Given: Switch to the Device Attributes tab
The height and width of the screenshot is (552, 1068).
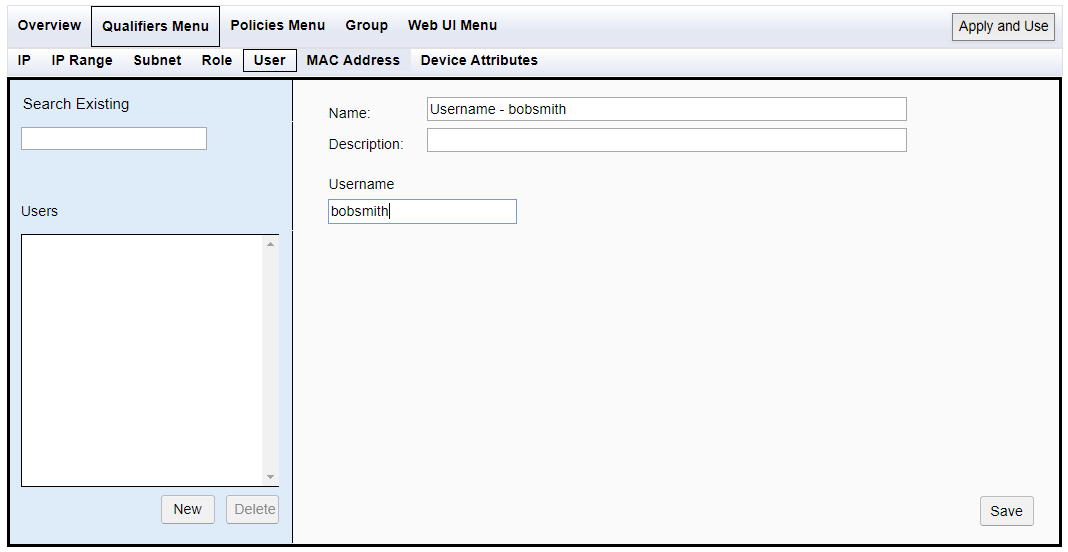Looking at the screenshot, I should tap(479, 60).
